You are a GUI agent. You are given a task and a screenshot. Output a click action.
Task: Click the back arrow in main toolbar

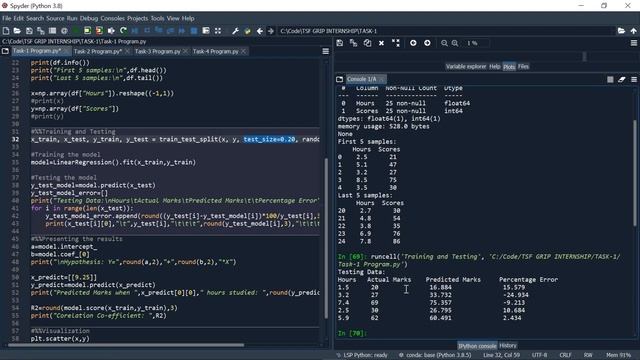click(260, 31)
